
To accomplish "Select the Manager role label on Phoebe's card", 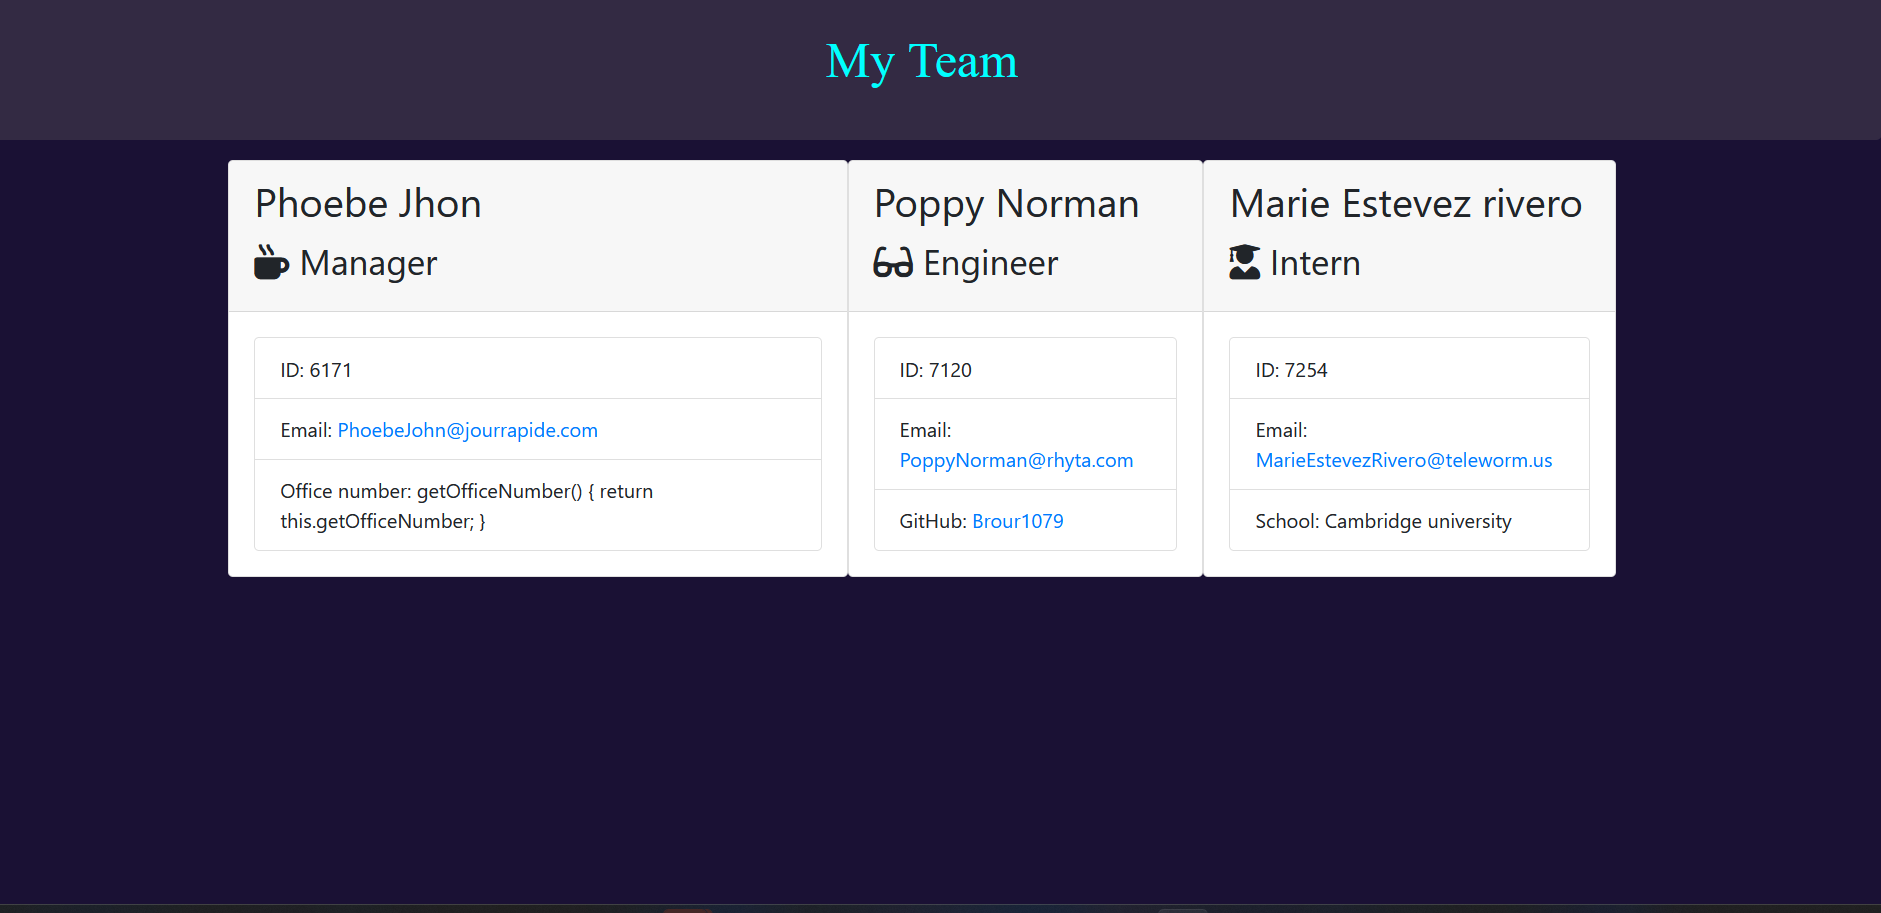I will pyautogui.click(x=368, y=263).
